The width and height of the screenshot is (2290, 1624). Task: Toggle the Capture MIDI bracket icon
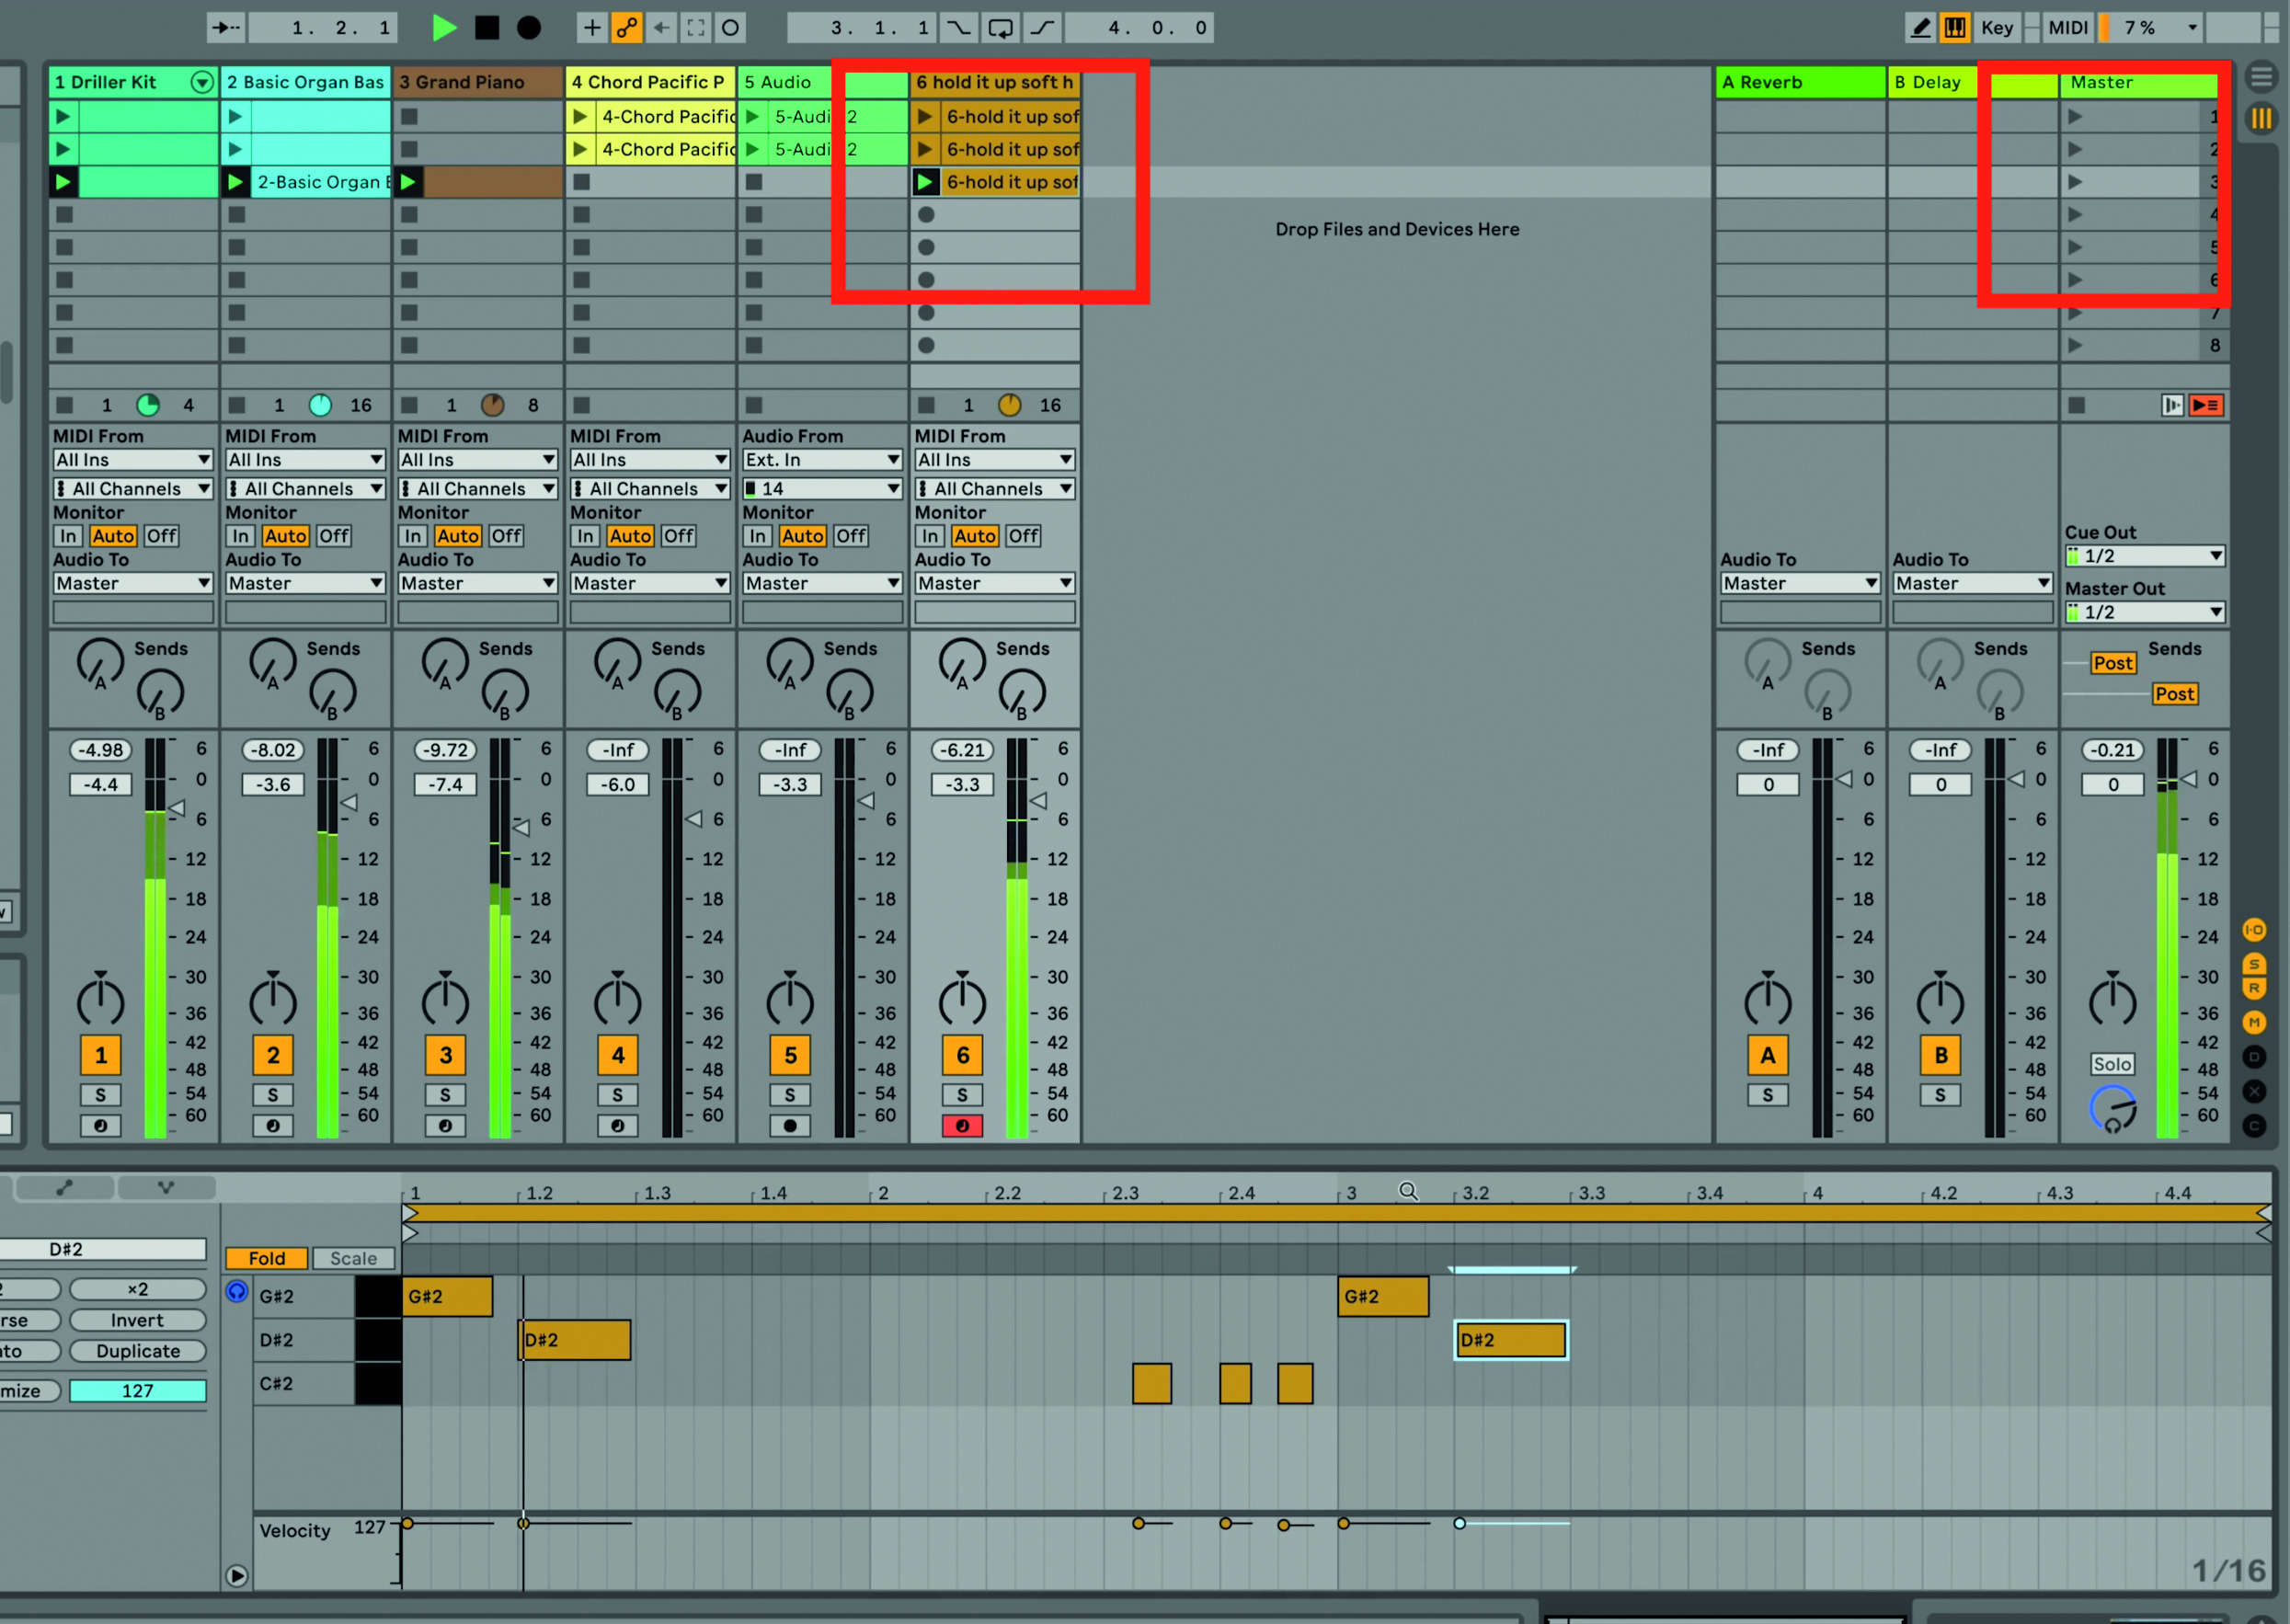(696, 28)
